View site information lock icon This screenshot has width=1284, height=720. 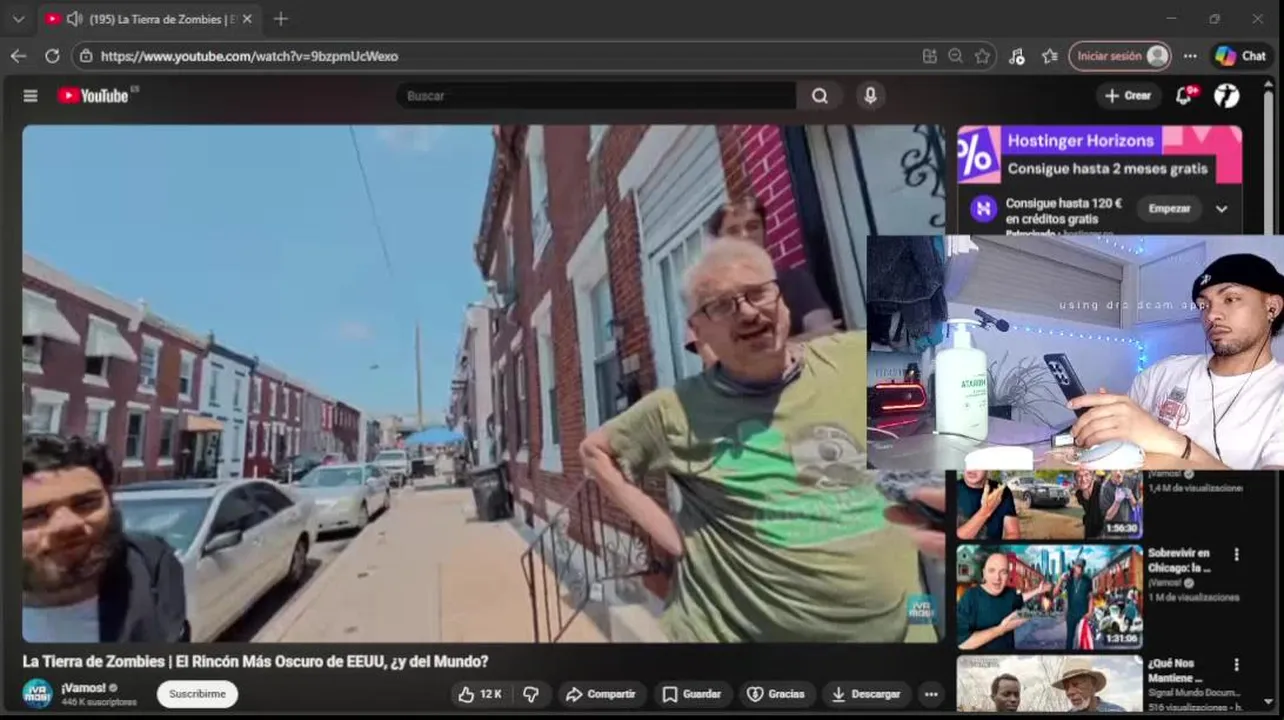(87, 56)
